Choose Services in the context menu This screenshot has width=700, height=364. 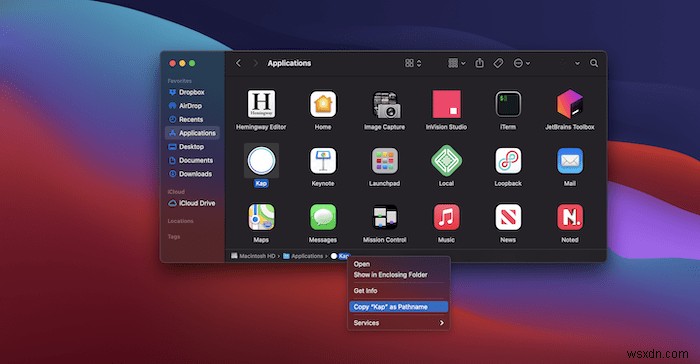398,323
